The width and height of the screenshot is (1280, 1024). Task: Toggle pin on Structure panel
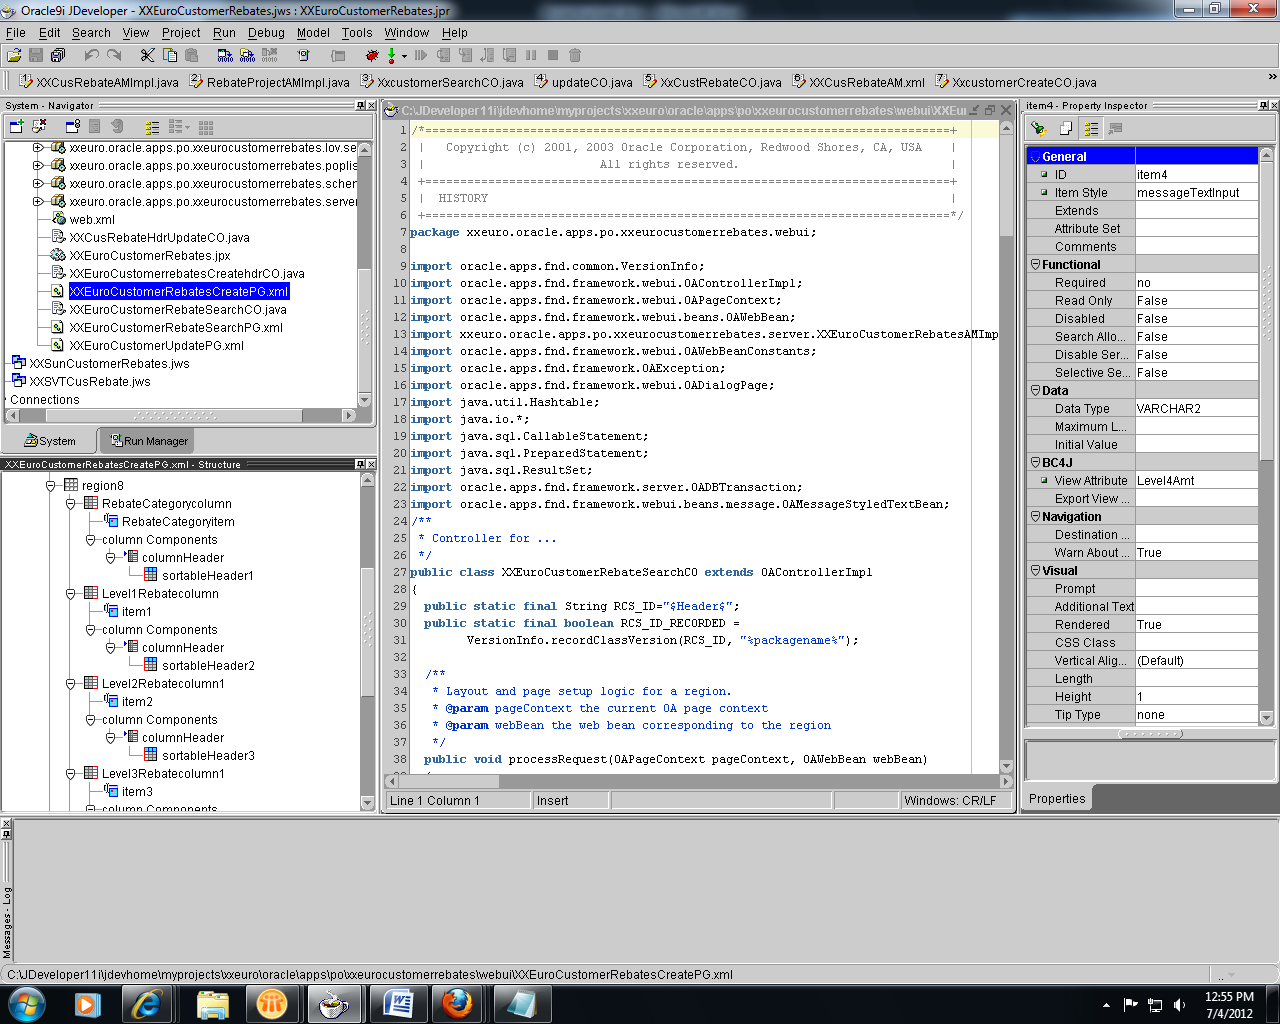[x=360, y=464]
